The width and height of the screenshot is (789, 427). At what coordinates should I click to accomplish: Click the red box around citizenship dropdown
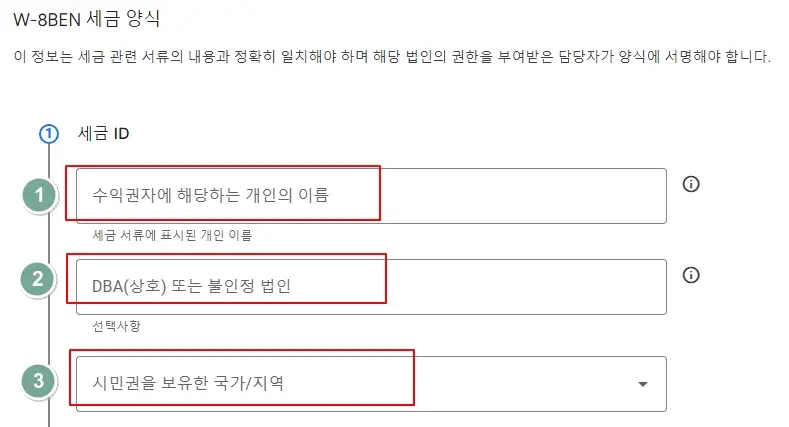242,378
